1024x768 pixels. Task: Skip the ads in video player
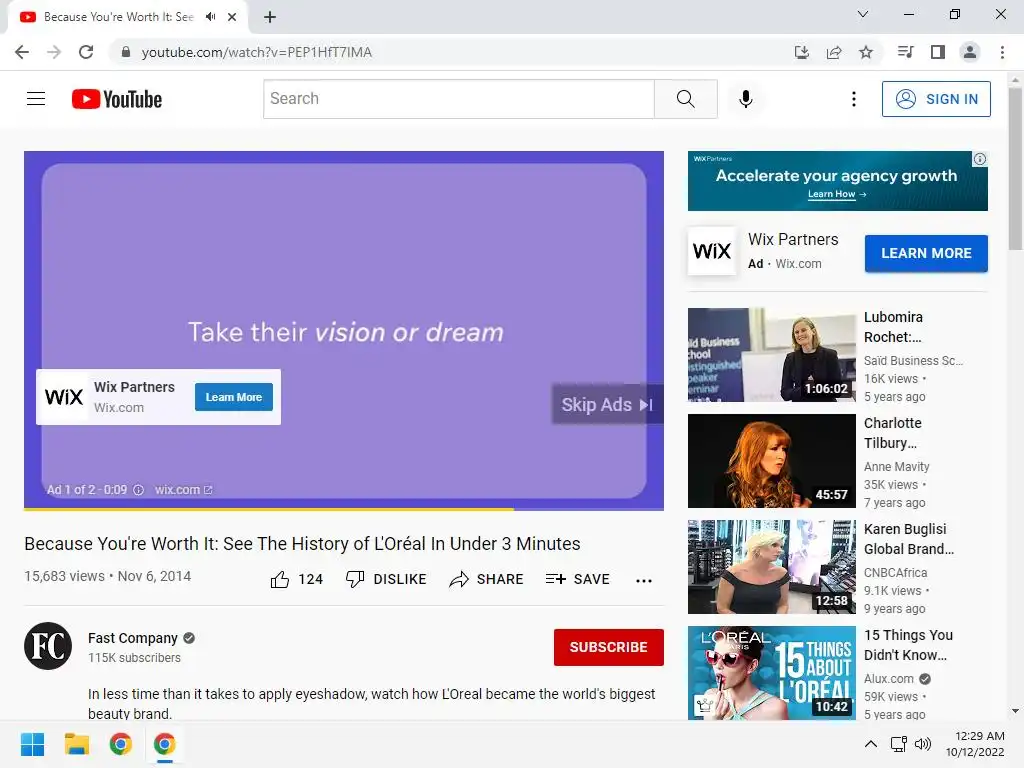coord(607,405)
